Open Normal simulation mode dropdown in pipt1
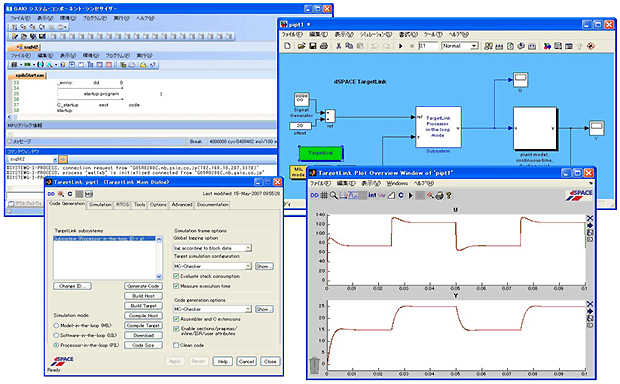The width and height of the screenshot is (620, 384). (x=474, y=46)
